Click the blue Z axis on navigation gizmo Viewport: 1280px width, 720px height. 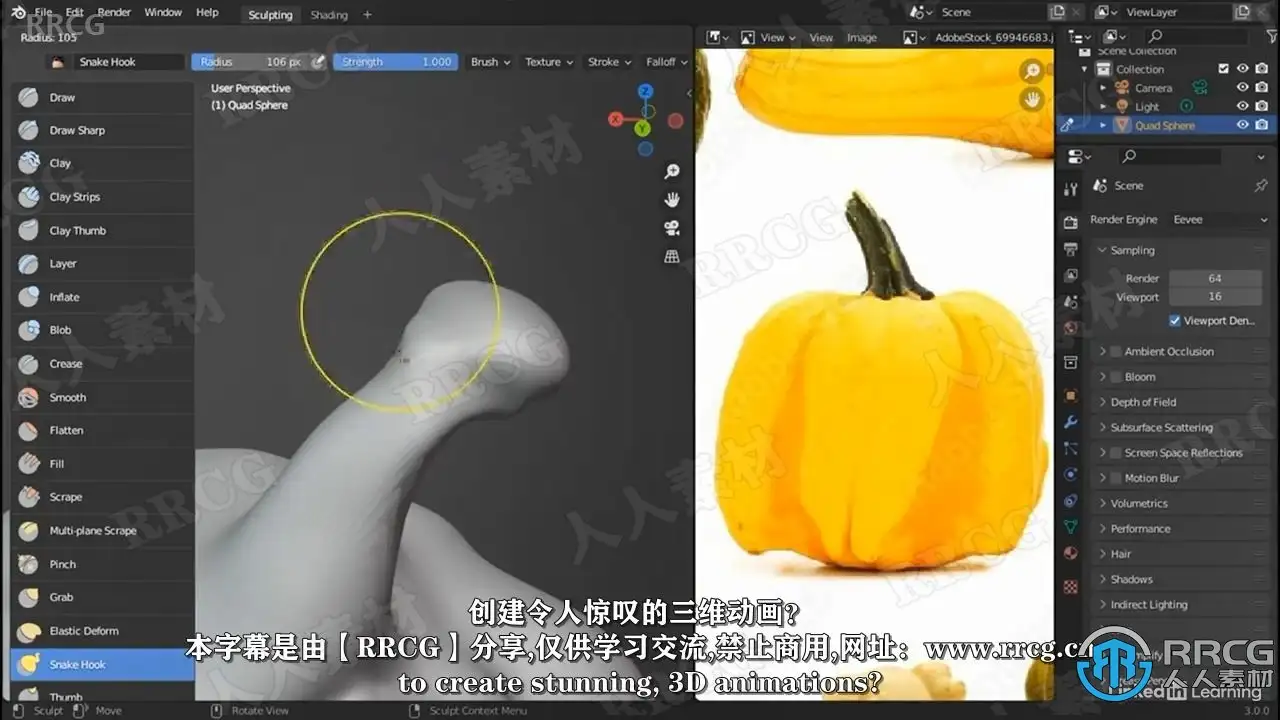(x=646, y=91)
